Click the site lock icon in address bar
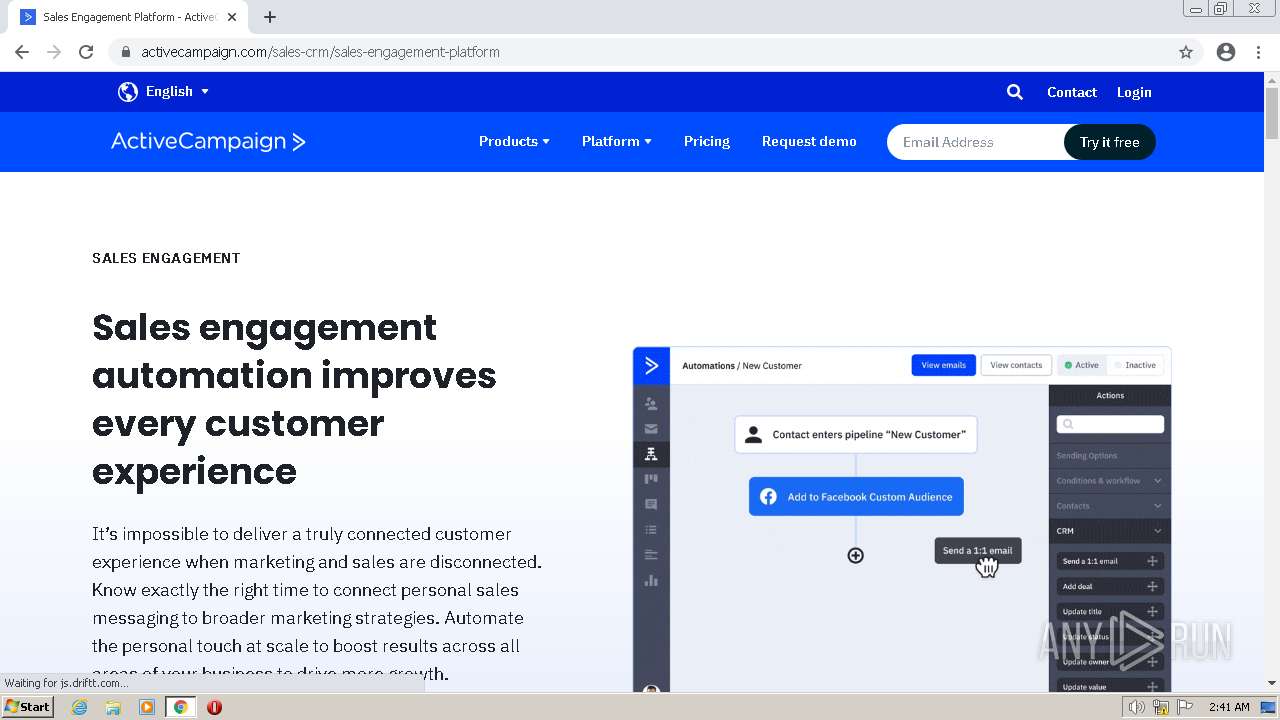Image resolution: width=1280 pixels, height=720 pixels. [x=126, y=52]
